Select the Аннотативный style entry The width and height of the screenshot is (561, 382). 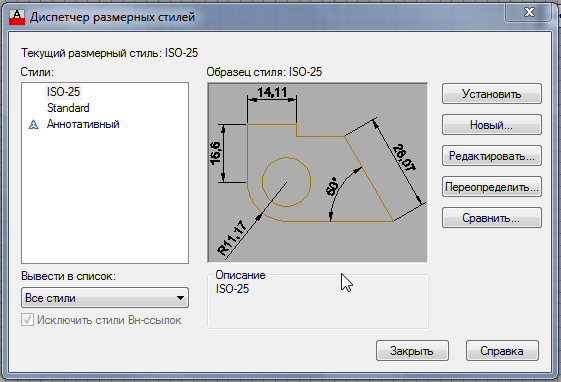pos(83,124)
